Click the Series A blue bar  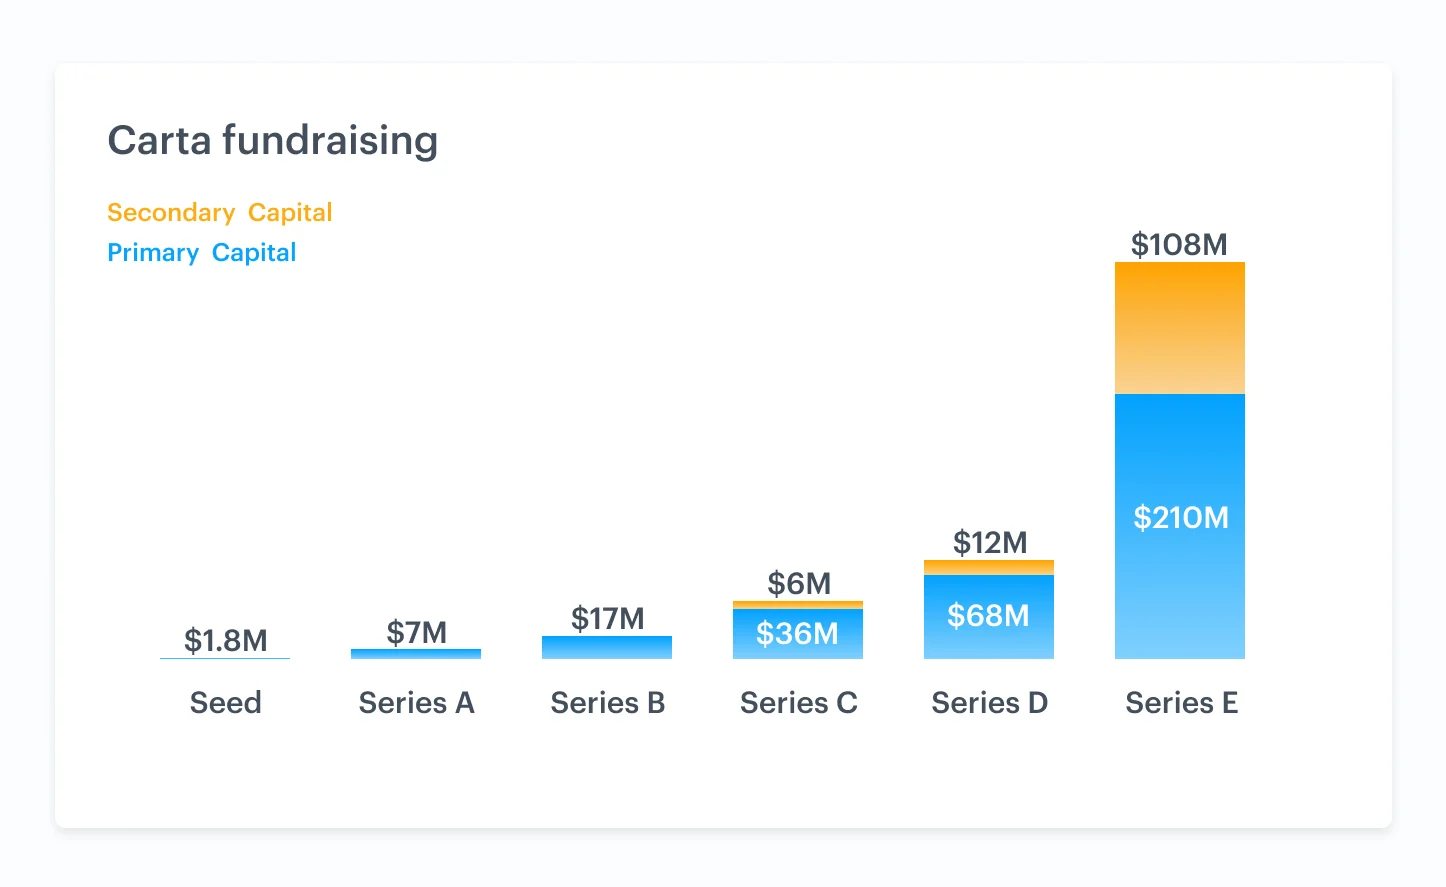416,654
